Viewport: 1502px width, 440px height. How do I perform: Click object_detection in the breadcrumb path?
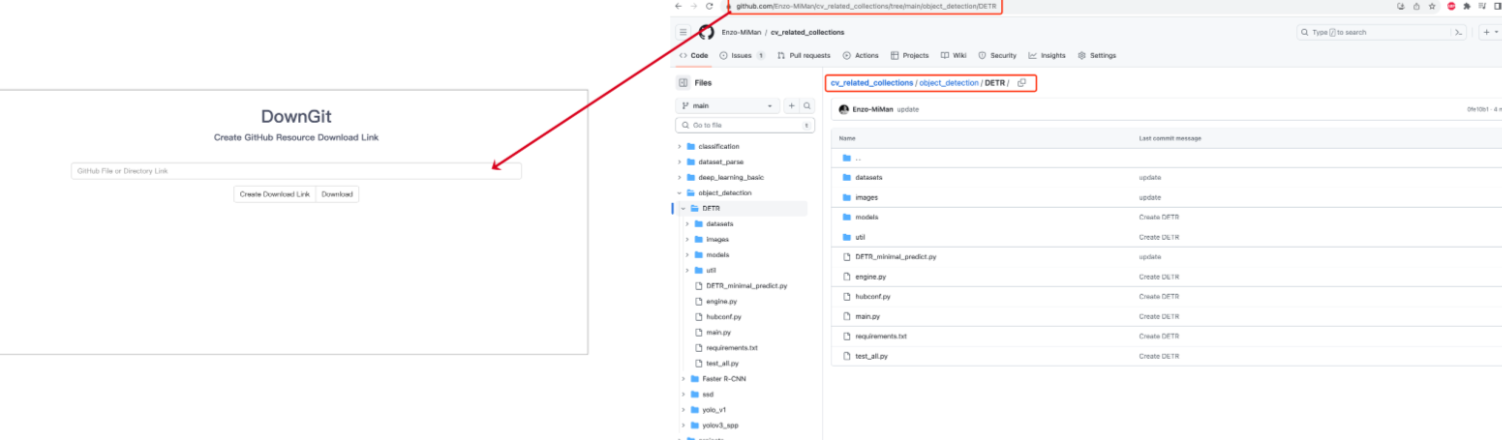[949, 83]
